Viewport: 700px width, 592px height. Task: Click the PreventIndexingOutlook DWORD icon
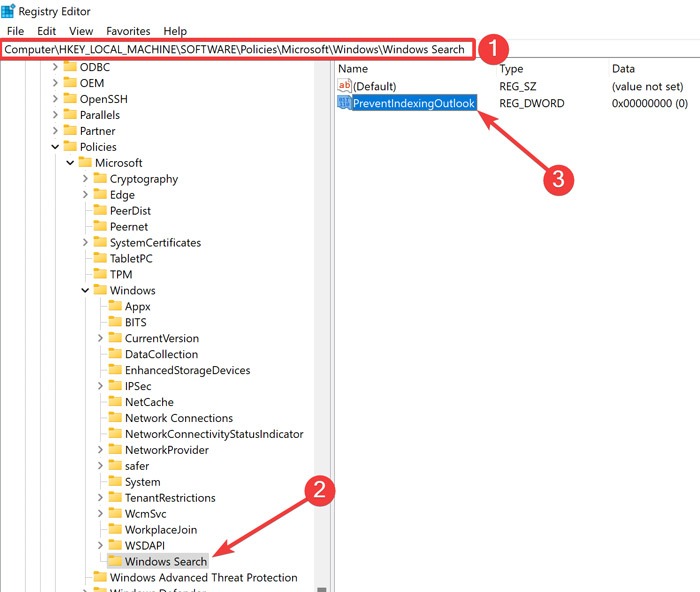(345, 103)
